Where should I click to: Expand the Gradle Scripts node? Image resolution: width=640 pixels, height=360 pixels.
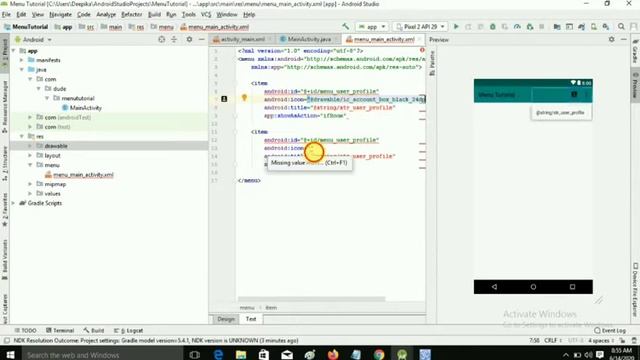[13, 203]
